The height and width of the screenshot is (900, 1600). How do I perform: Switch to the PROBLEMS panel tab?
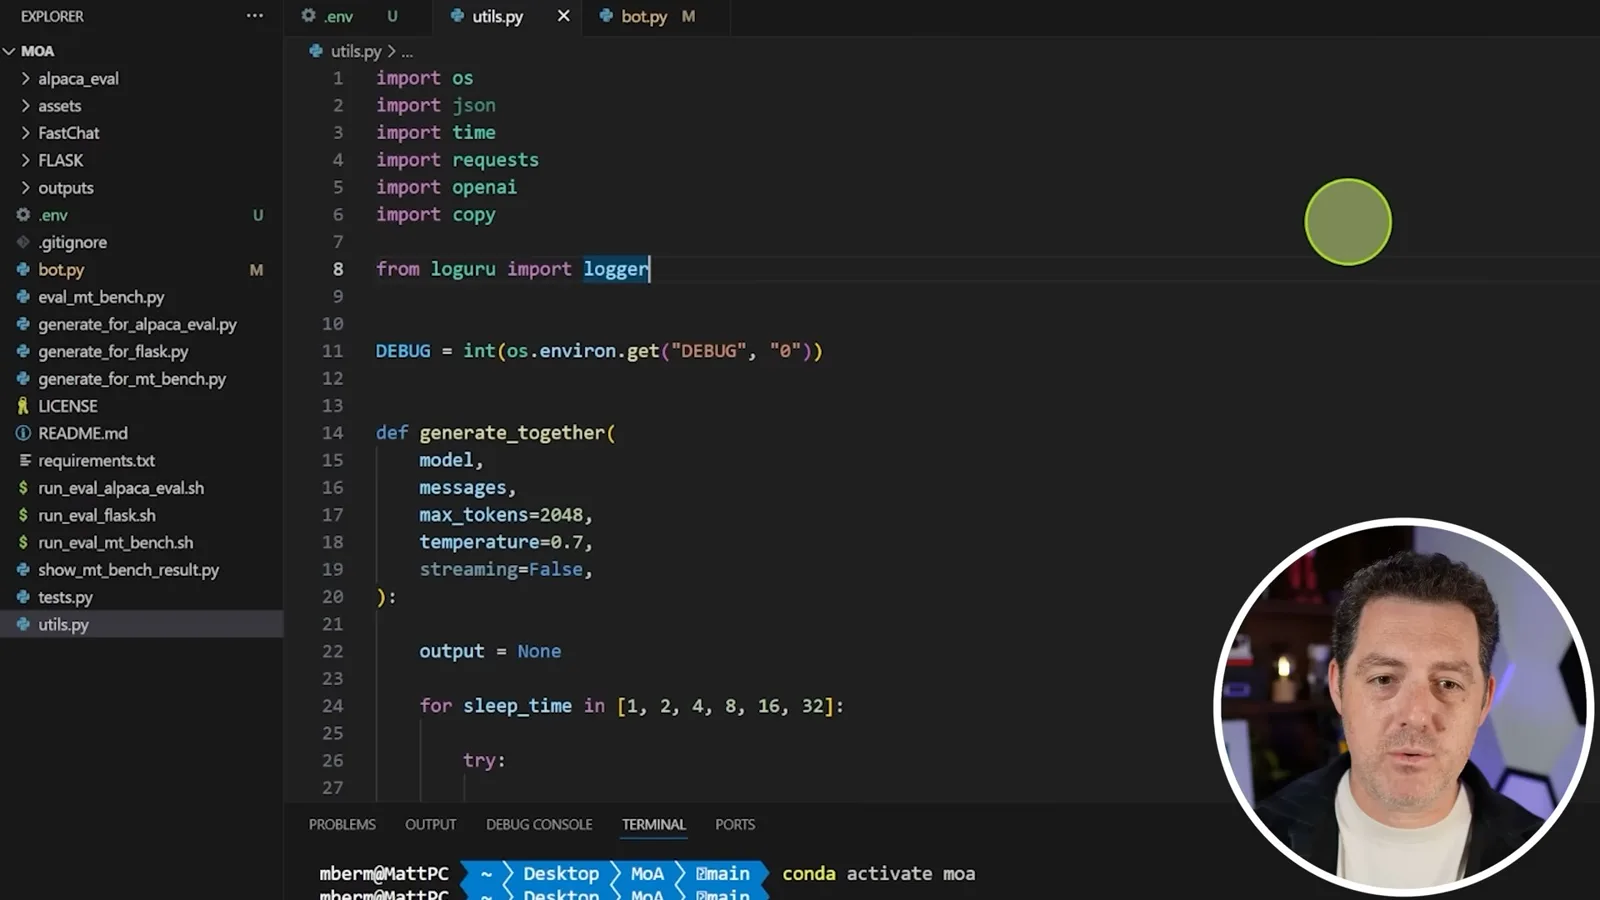pos(342,824)
